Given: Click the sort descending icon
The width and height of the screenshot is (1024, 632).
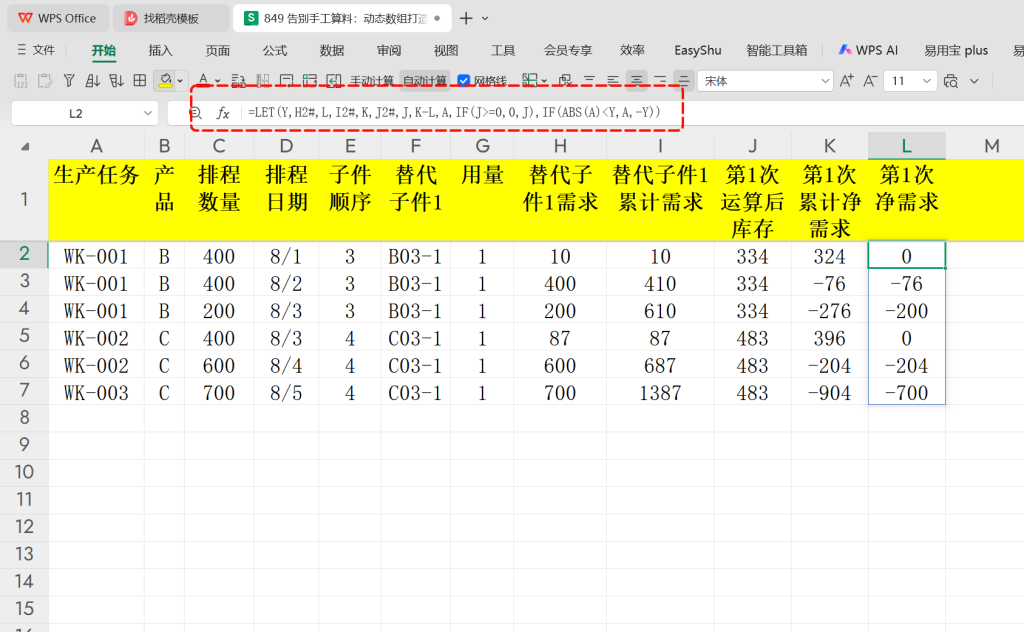Looking at the screenshot, I should click(116, 81).
